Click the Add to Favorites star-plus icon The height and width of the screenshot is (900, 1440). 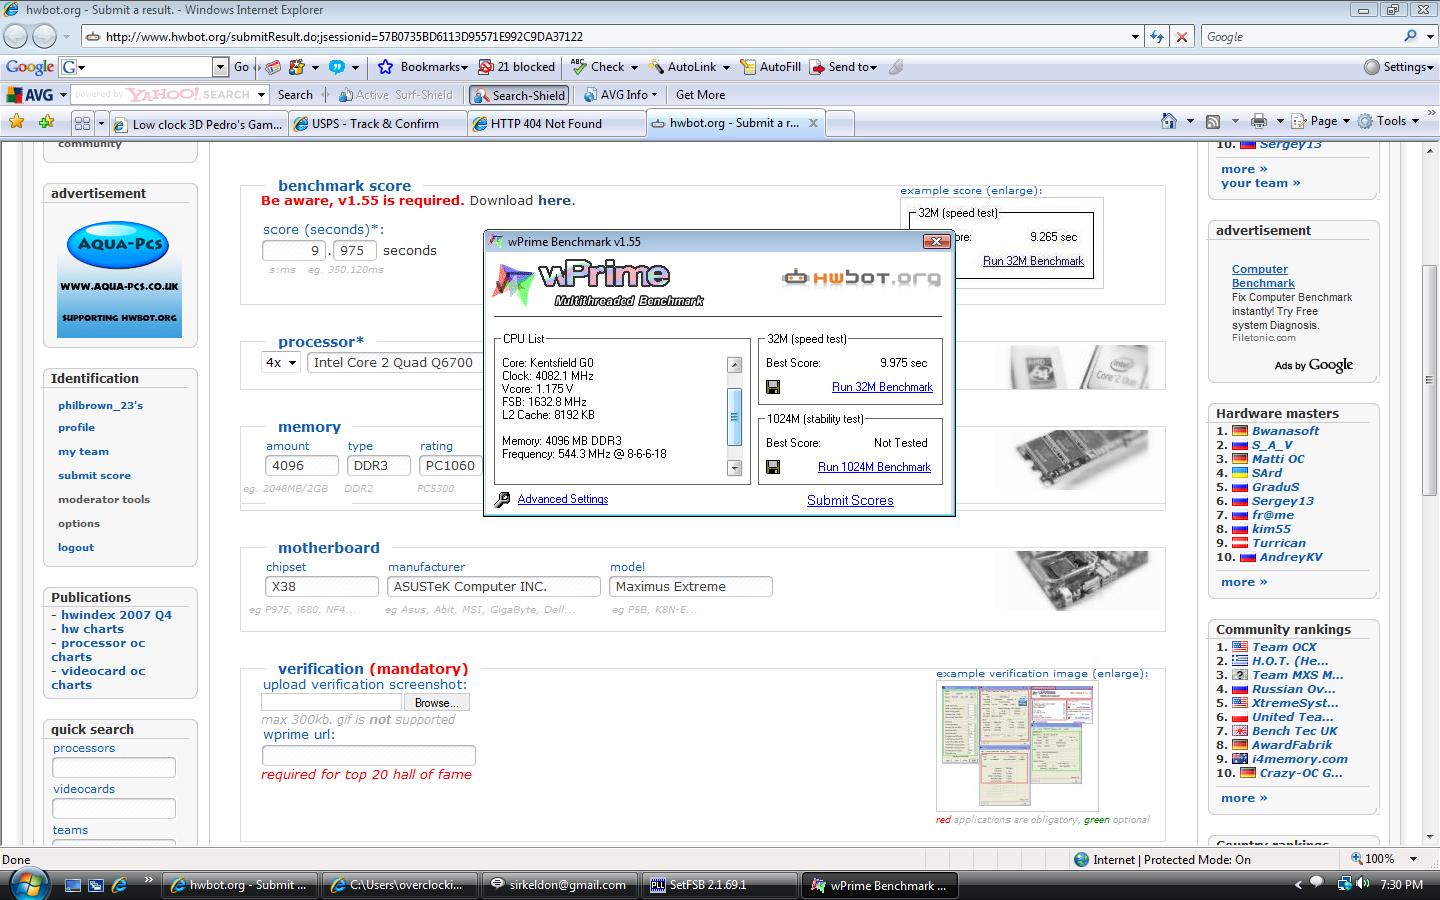coord(47,122)
